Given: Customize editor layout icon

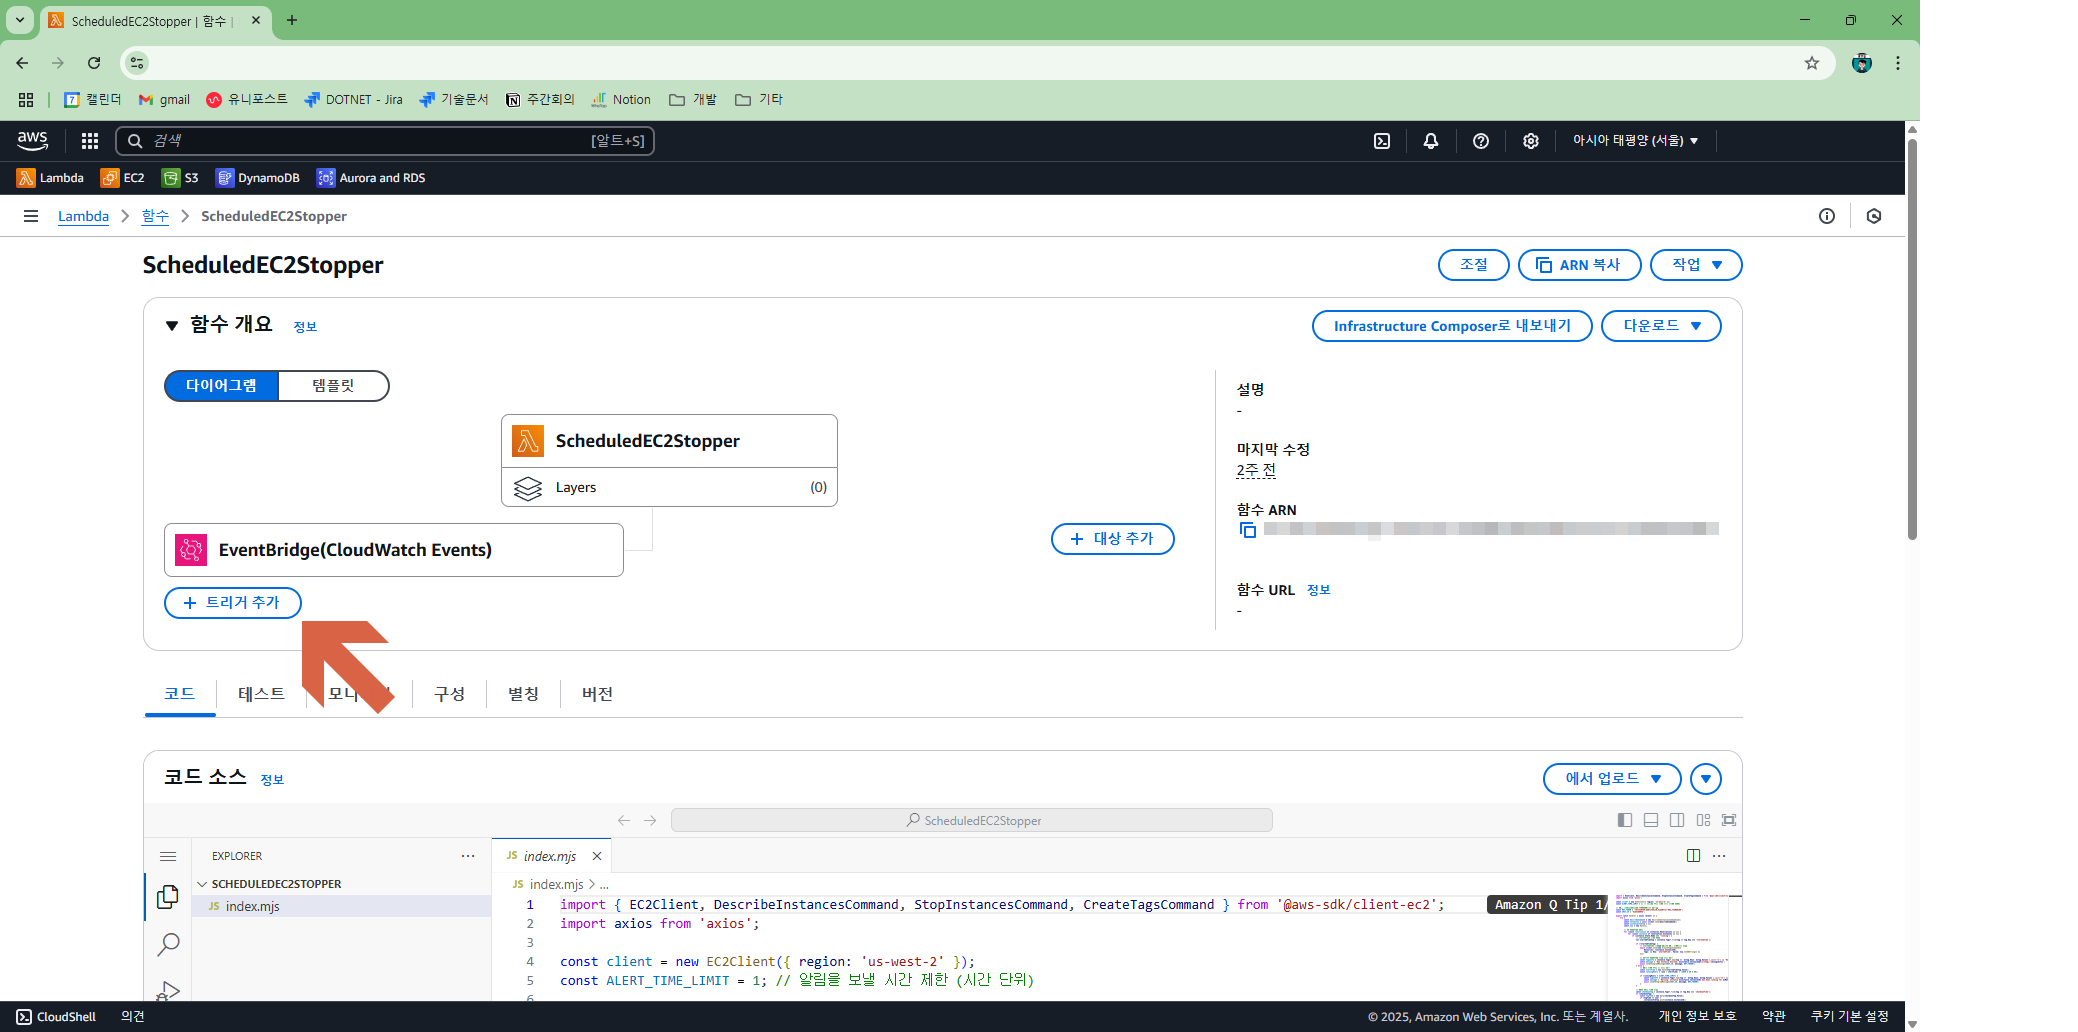Looking at the screenshot, I should [1703, 820].
